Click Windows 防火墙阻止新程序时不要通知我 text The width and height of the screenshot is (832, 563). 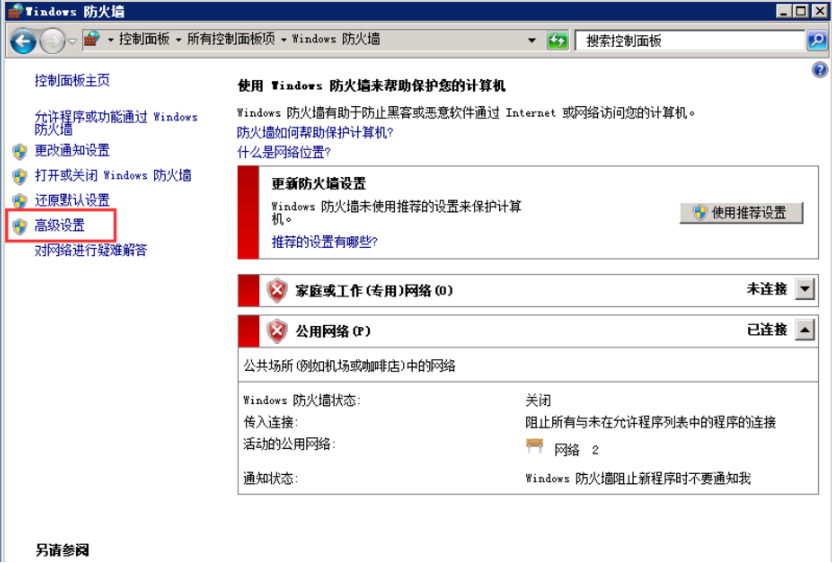638,479
